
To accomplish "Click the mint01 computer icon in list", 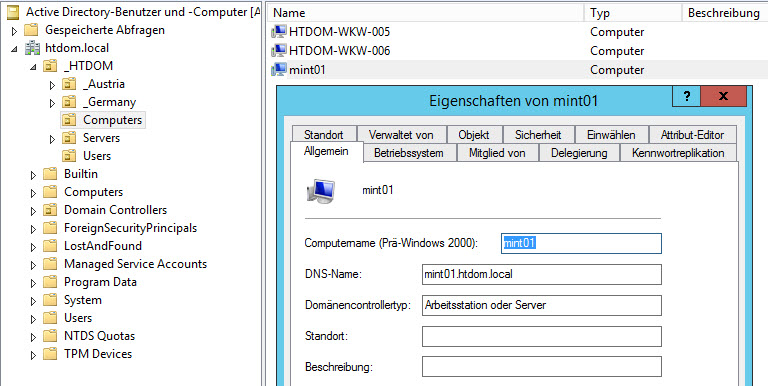I will tap(279, 70).
